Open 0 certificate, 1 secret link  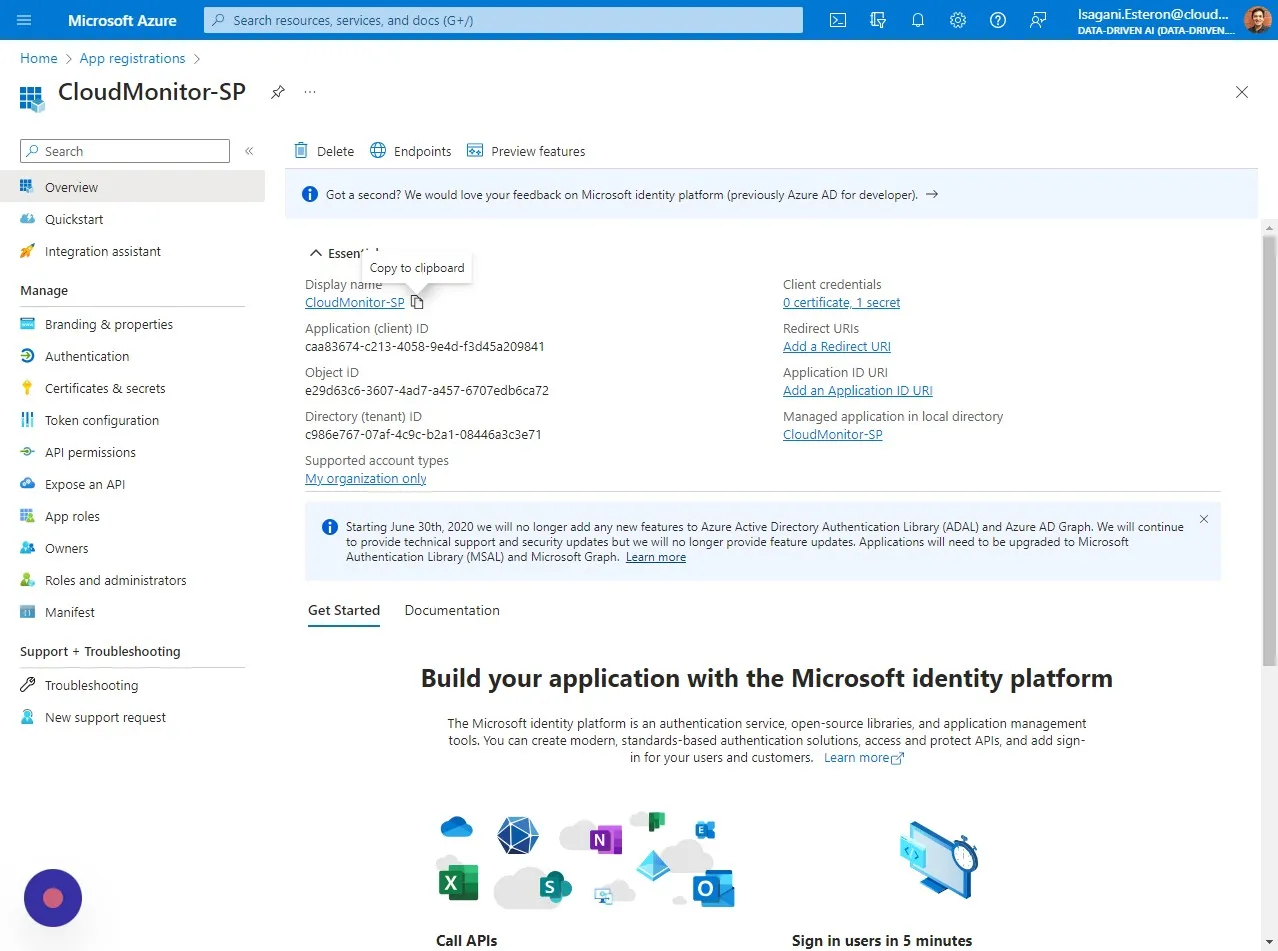click(841, 303)
